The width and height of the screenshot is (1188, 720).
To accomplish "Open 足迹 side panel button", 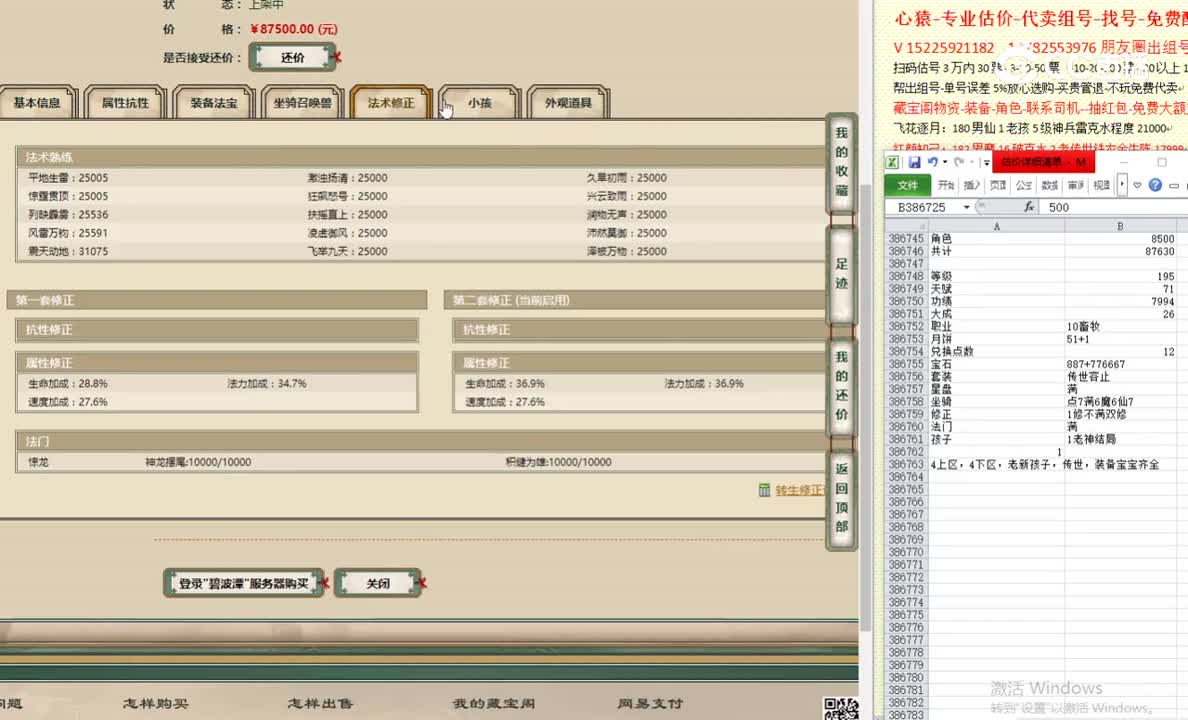I will coord(841,274).
